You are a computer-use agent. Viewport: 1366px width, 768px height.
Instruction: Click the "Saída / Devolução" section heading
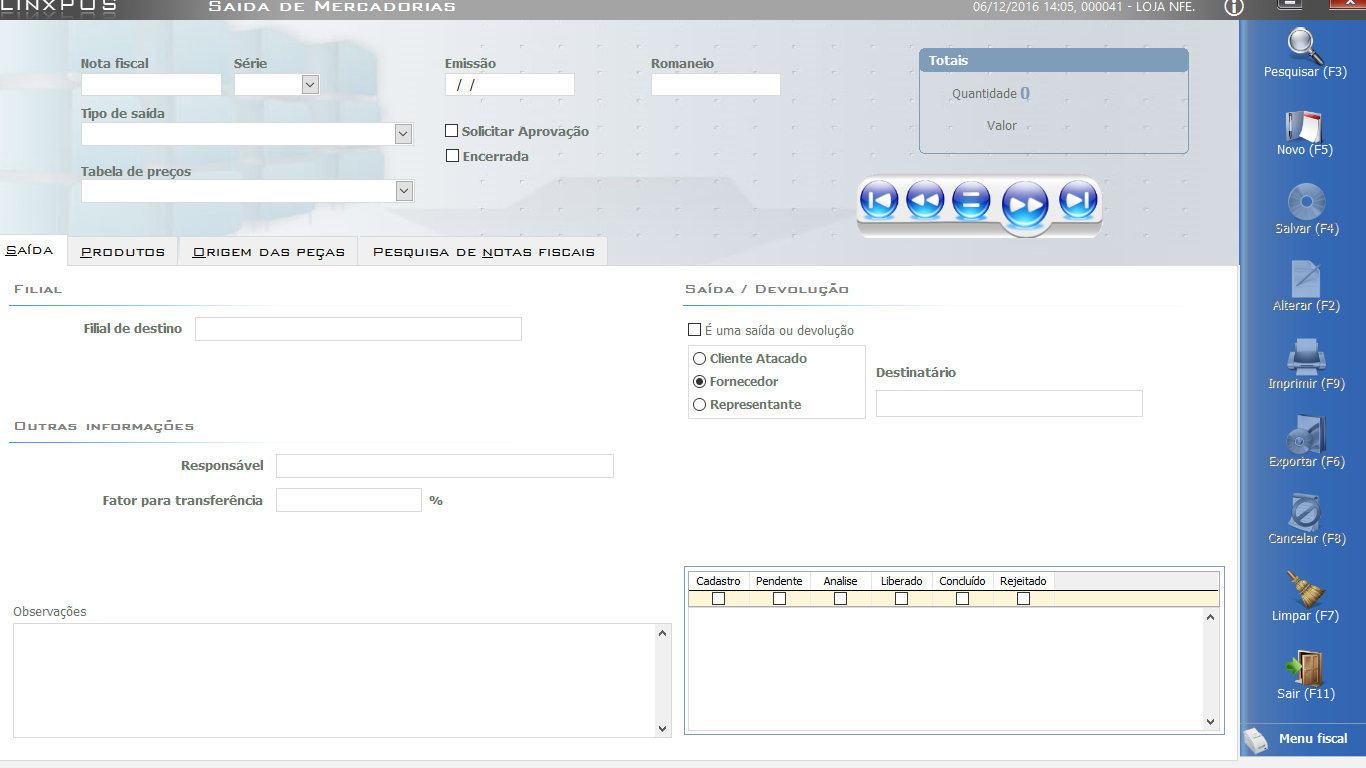(767, 289)
